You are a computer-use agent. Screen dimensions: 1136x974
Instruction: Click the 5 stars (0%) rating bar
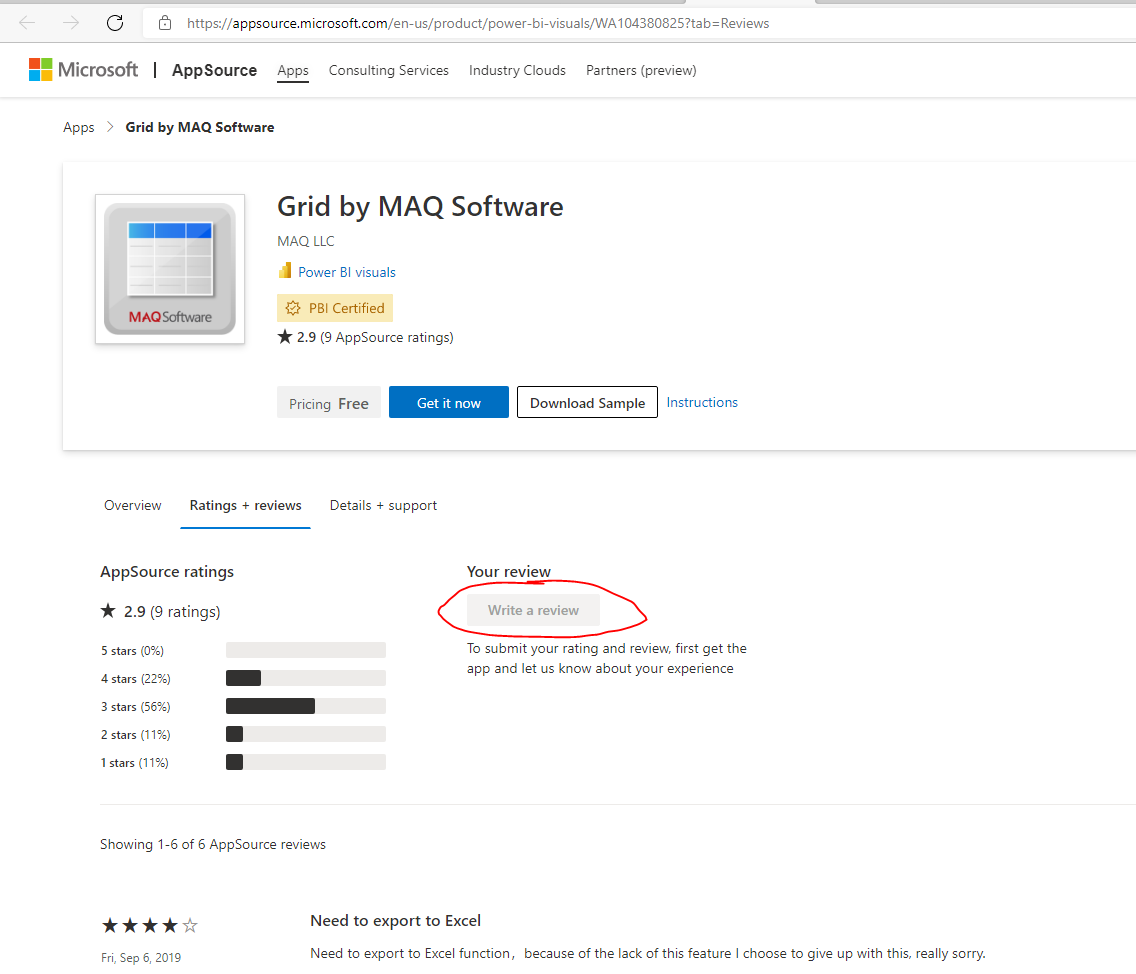pos(306,650)
